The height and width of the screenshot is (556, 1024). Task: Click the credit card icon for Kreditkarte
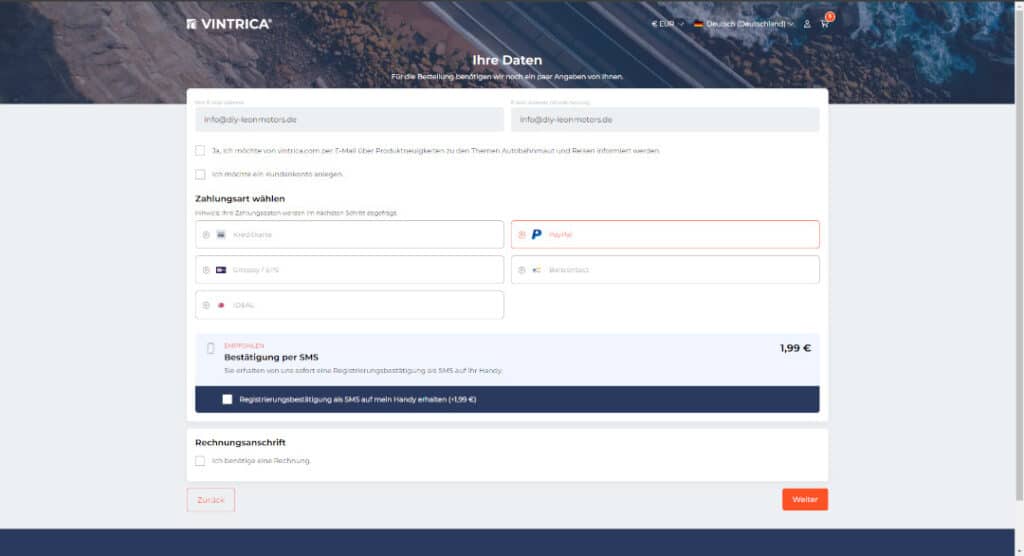(221, 235)
